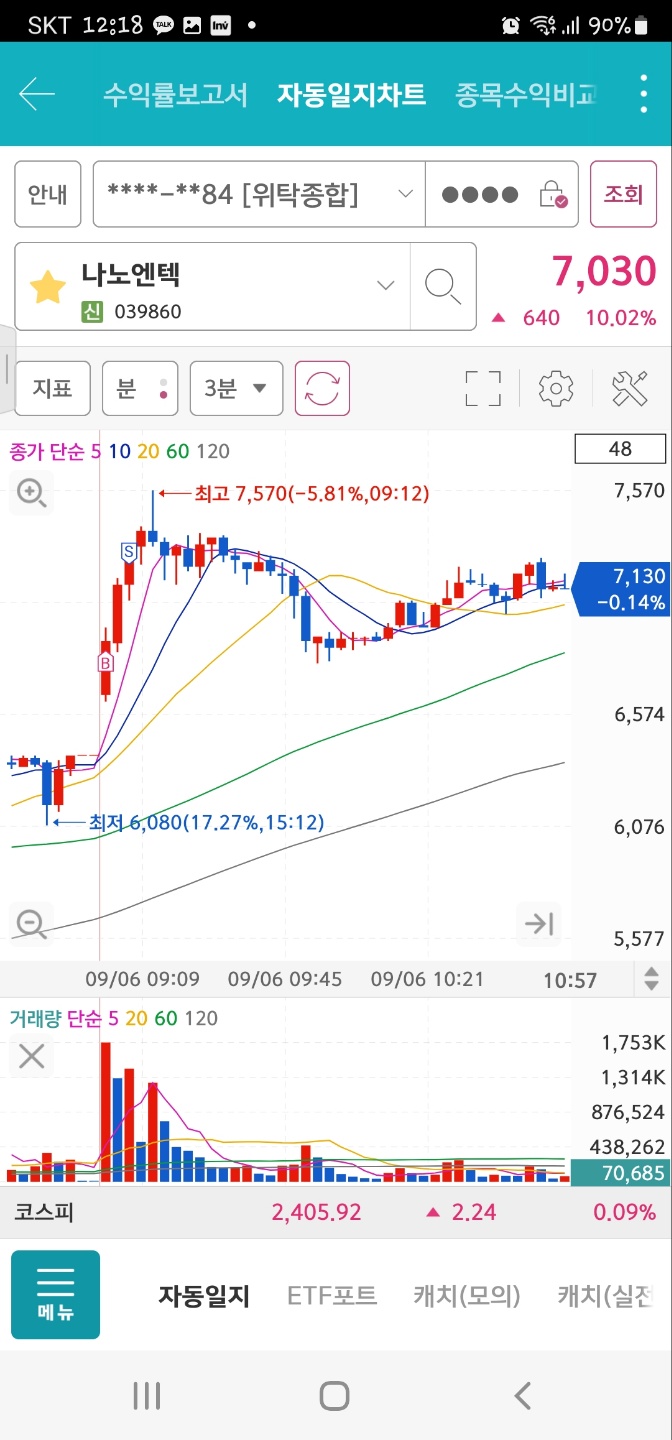Jump to the latest candle arrow
Screen dimensions: 672x1440
pos(539,923)
